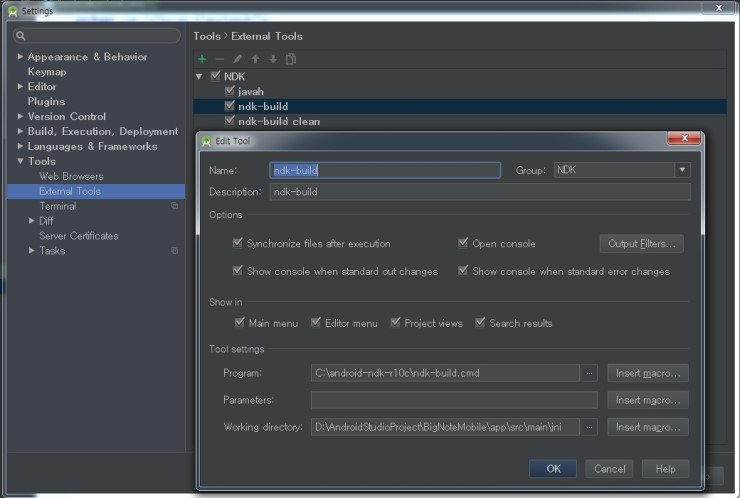Expand the Editor settings node
Screen dimensions: 740x498
(20, 86)
